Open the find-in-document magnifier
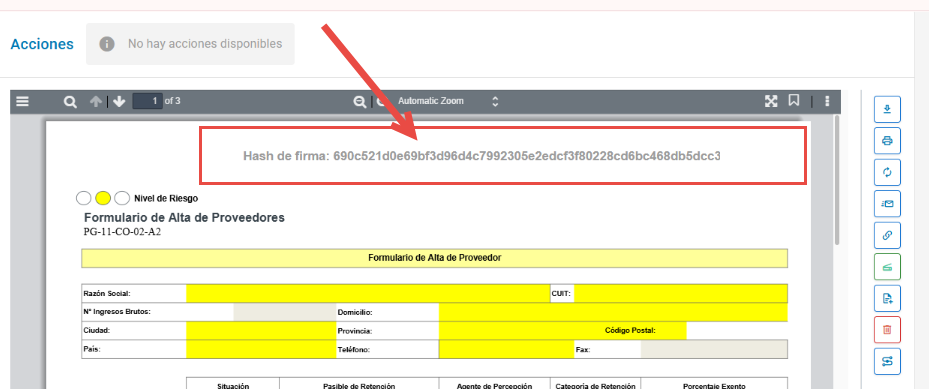The height and width of the screenshot is (389, 929). click(x=71, y=102)
